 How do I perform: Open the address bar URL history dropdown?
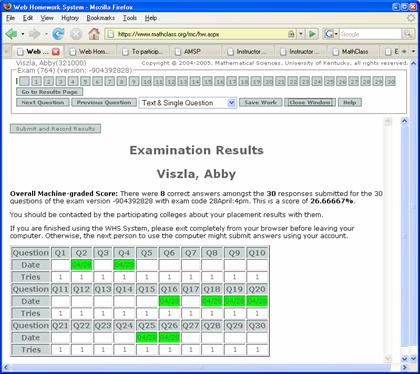pos(301,34)
